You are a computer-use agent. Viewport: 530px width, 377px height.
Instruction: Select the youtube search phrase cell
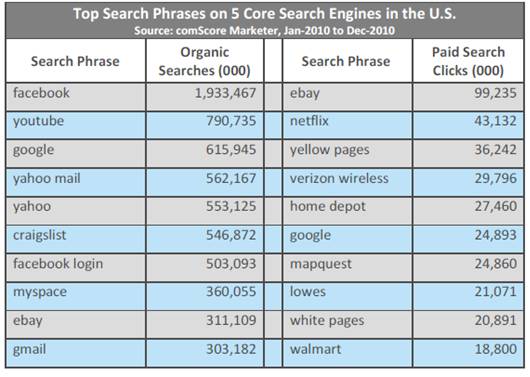(76, 125)
